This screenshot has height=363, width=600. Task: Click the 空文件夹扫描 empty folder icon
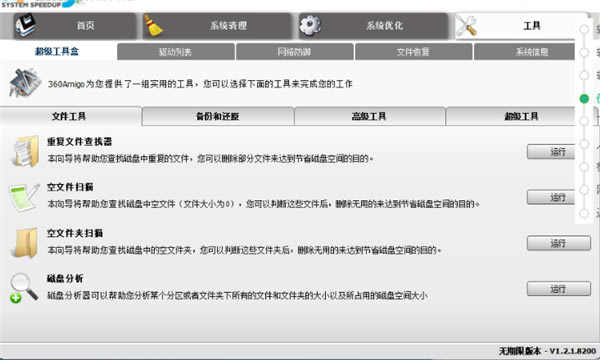pos(25,243)
